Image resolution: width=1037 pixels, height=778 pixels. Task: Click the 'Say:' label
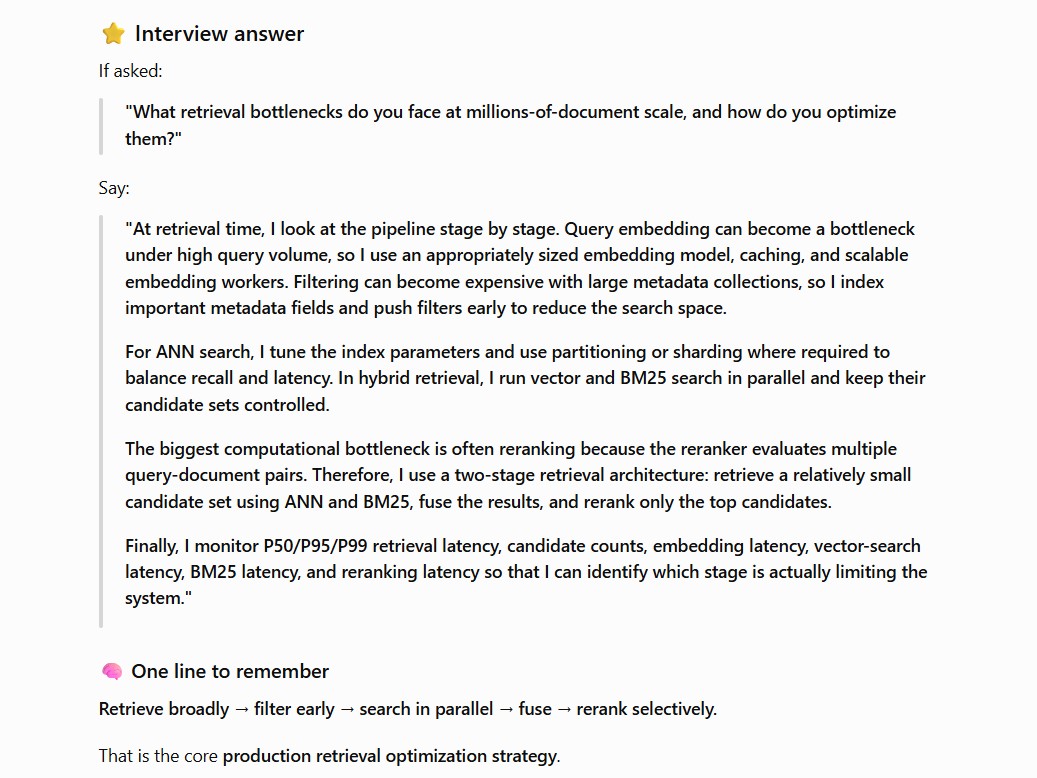pyautogui.click(x=114, y=188)
